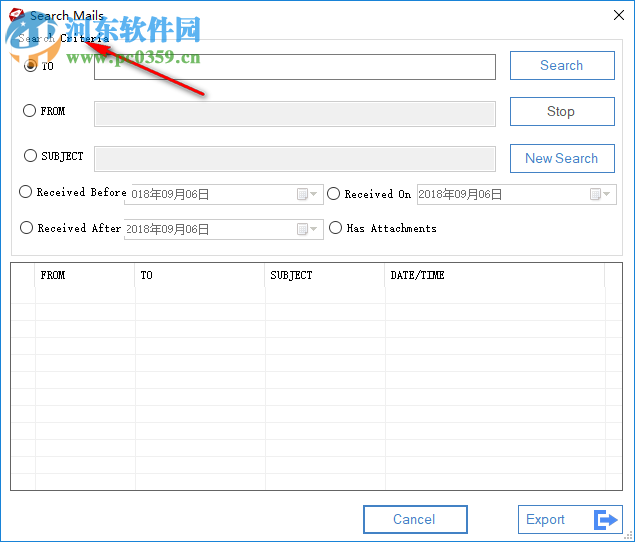Select the FROM radio button
Image resolution: width=635 pixels, height=542 pixels.
point(30,111)
